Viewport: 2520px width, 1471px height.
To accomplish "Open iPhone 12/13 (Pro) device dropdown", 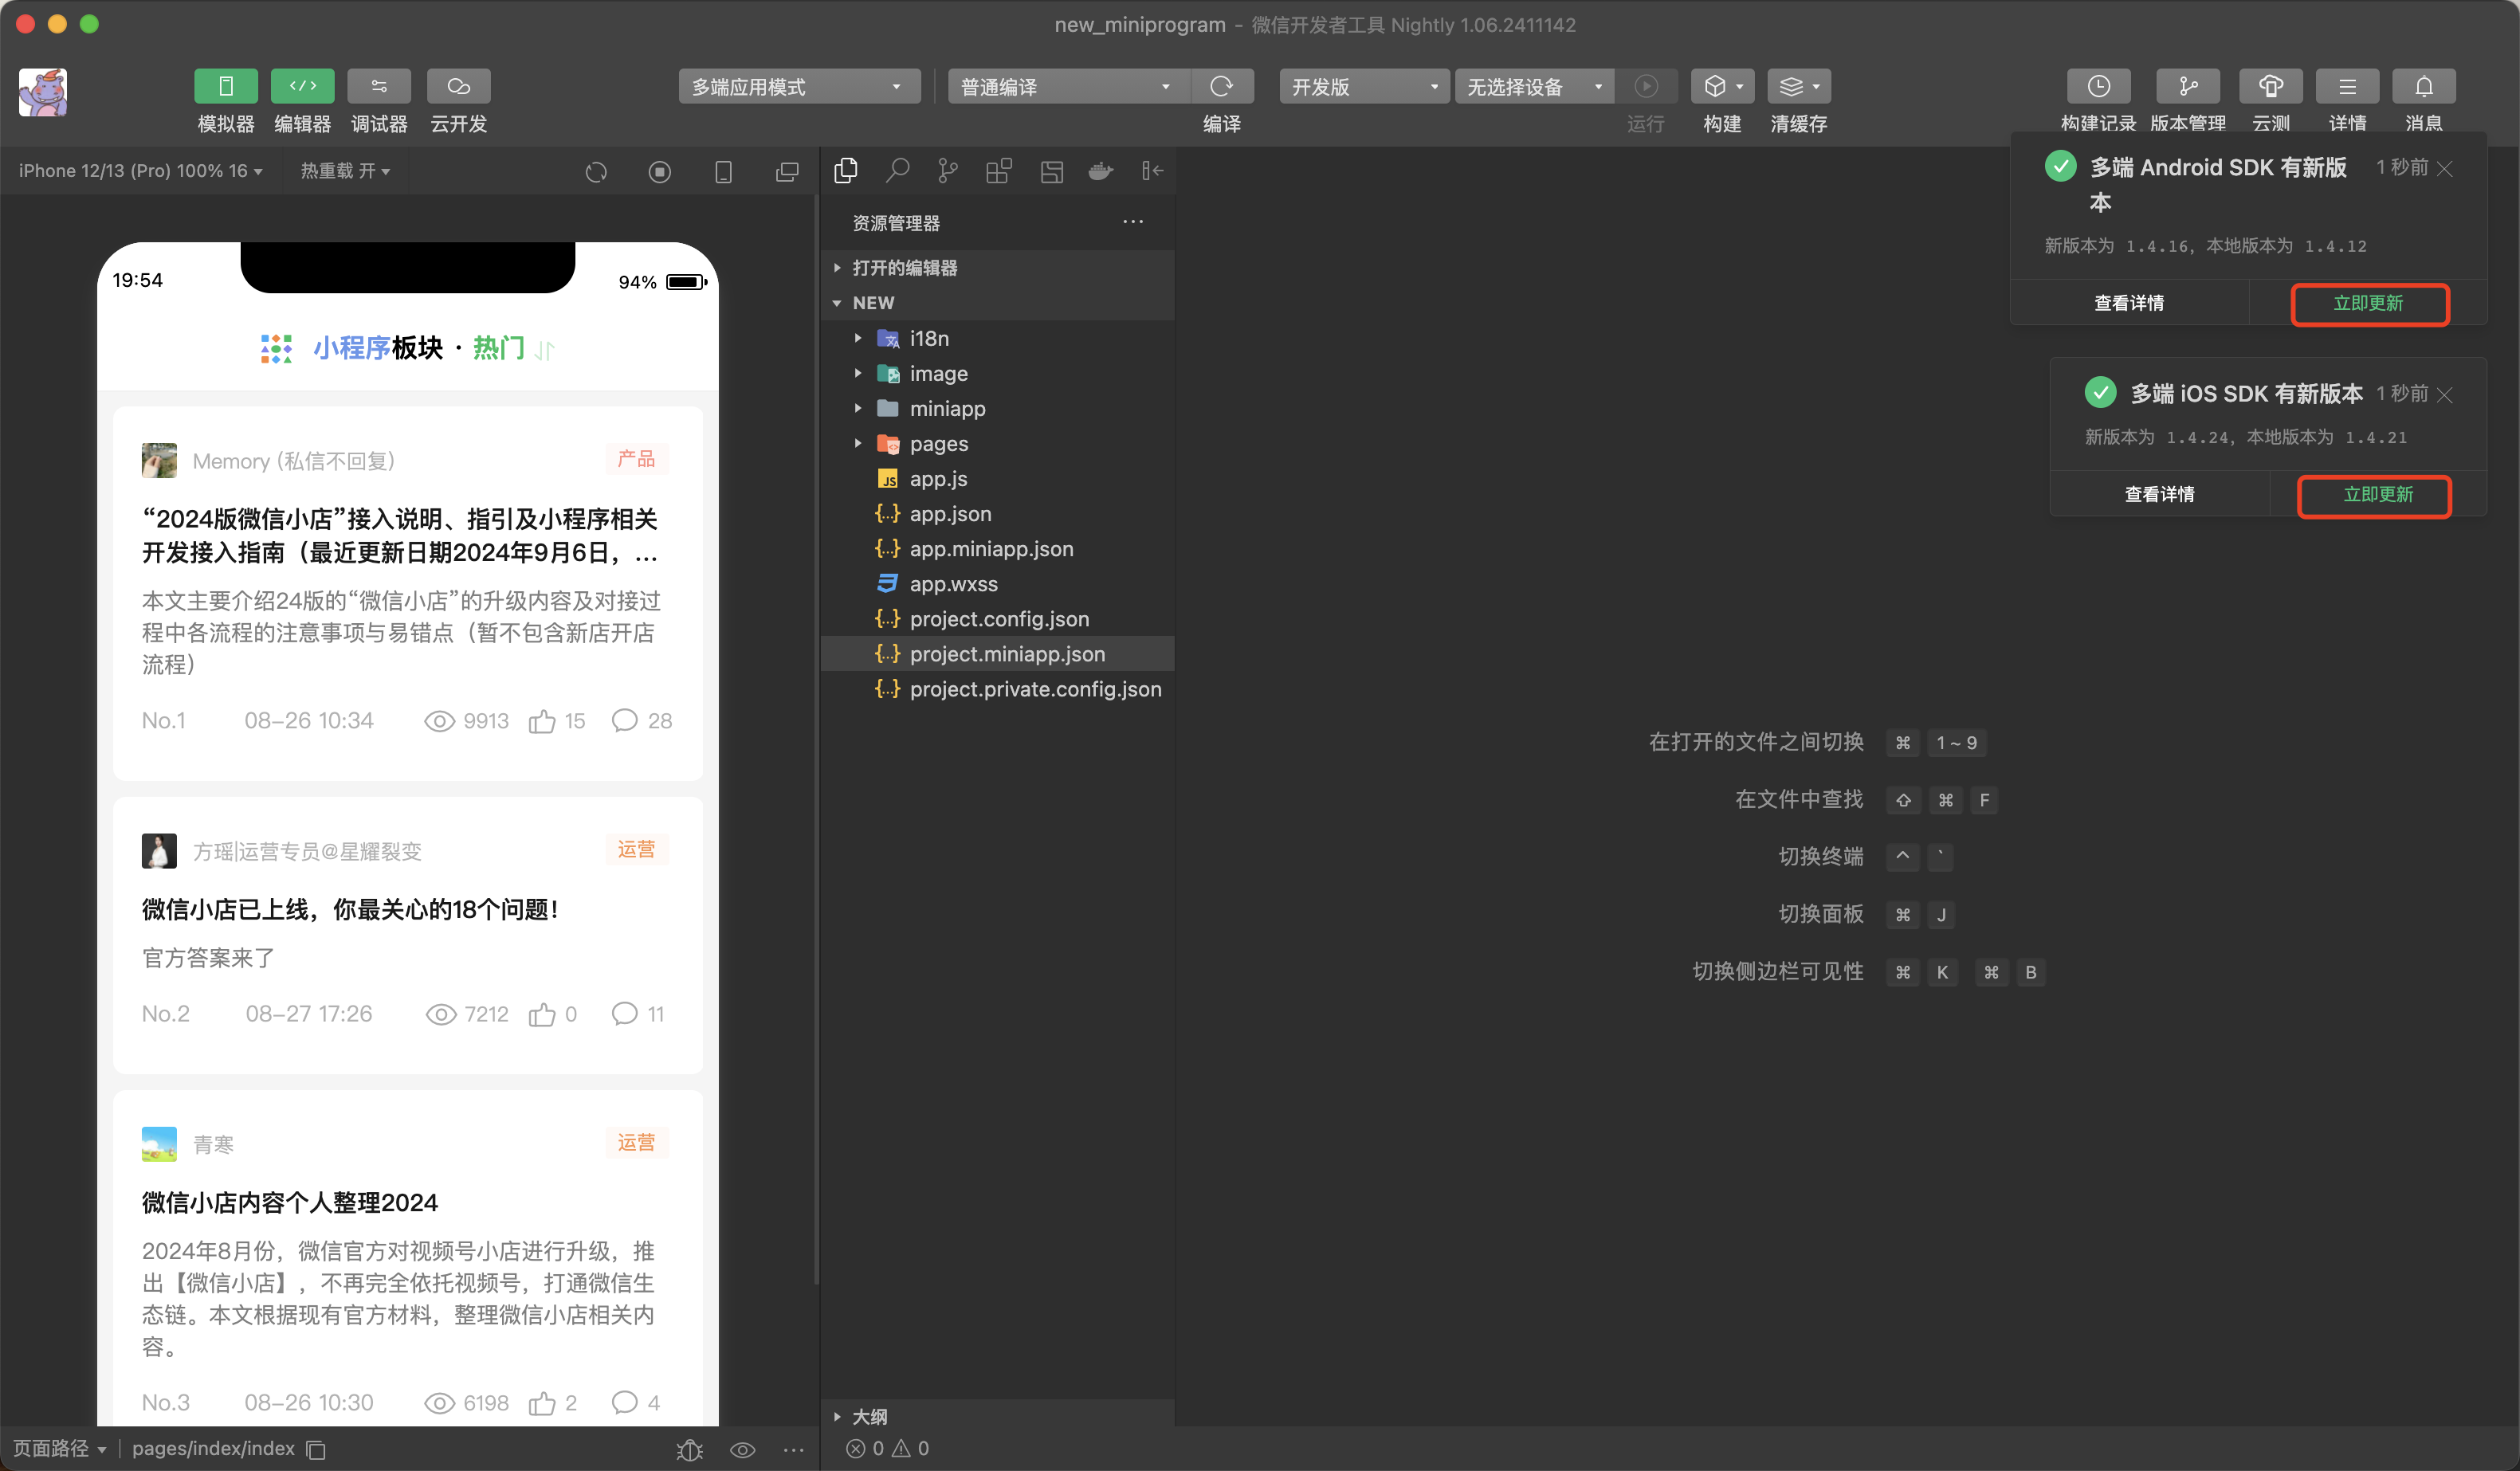I will pos(141,171).
